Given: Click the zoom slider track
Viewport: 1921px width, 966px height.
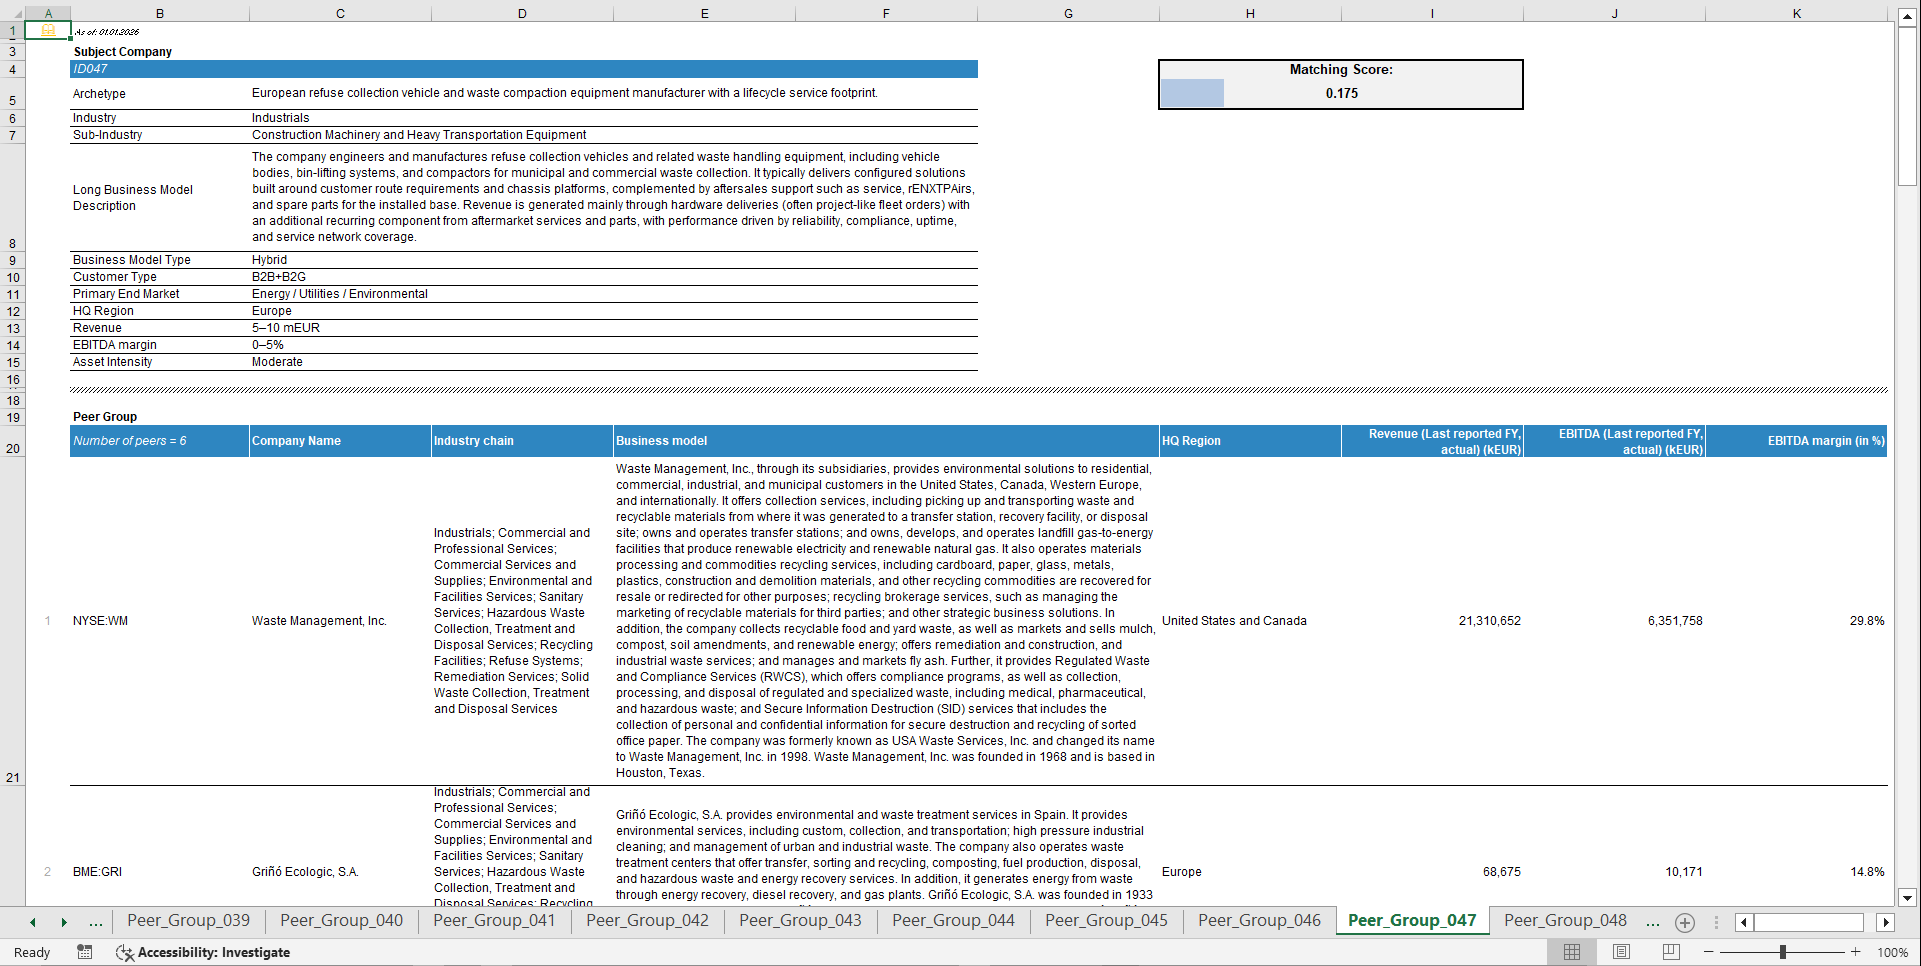Looking at the screenshot, I should pyautogui.click(x=1785, y=952).
